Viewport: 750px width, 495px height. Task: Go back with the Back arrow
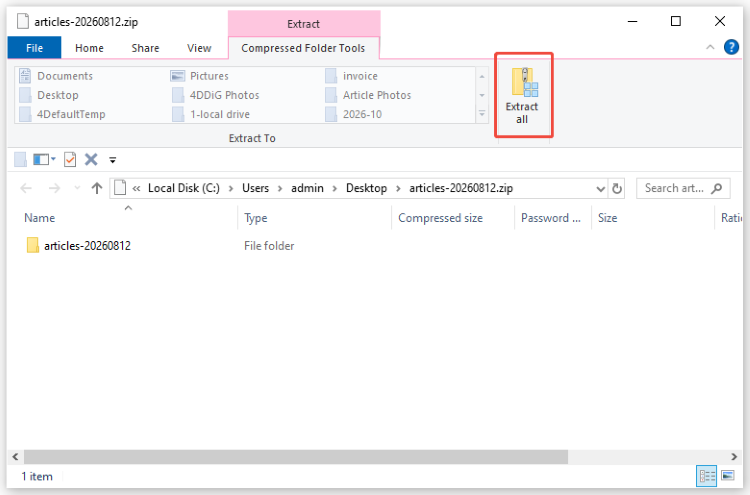(x=26, y=188)
